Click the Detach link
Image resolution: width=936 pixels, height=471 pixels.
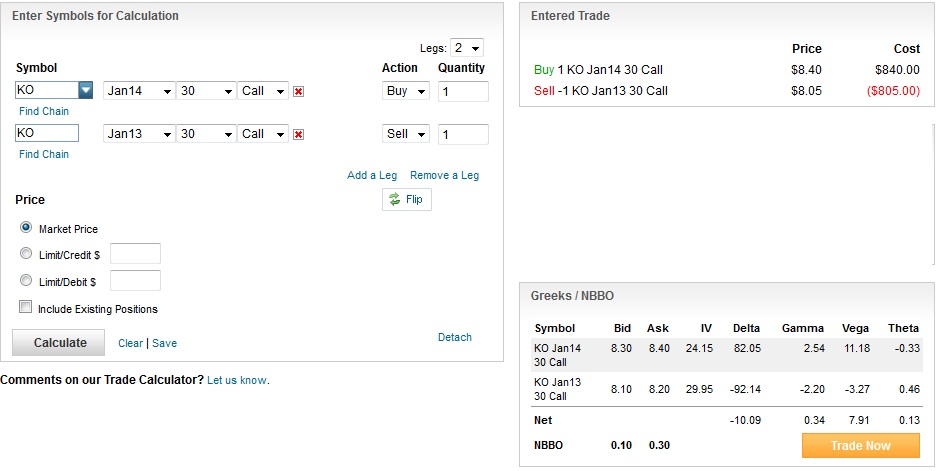pos(455,337)
